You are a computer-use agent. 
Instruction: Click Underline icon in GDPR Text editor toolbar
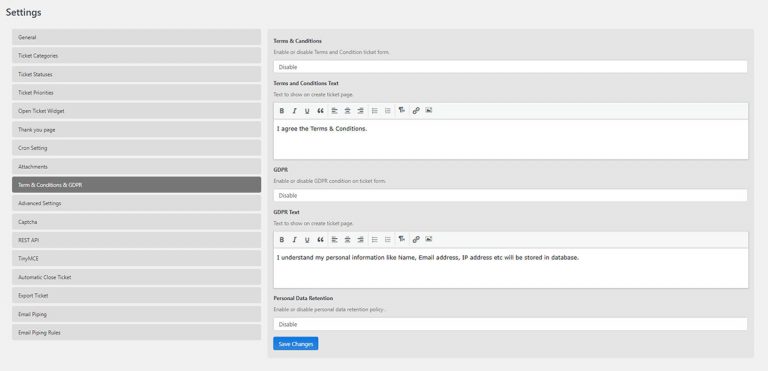(x=307, y=240)
